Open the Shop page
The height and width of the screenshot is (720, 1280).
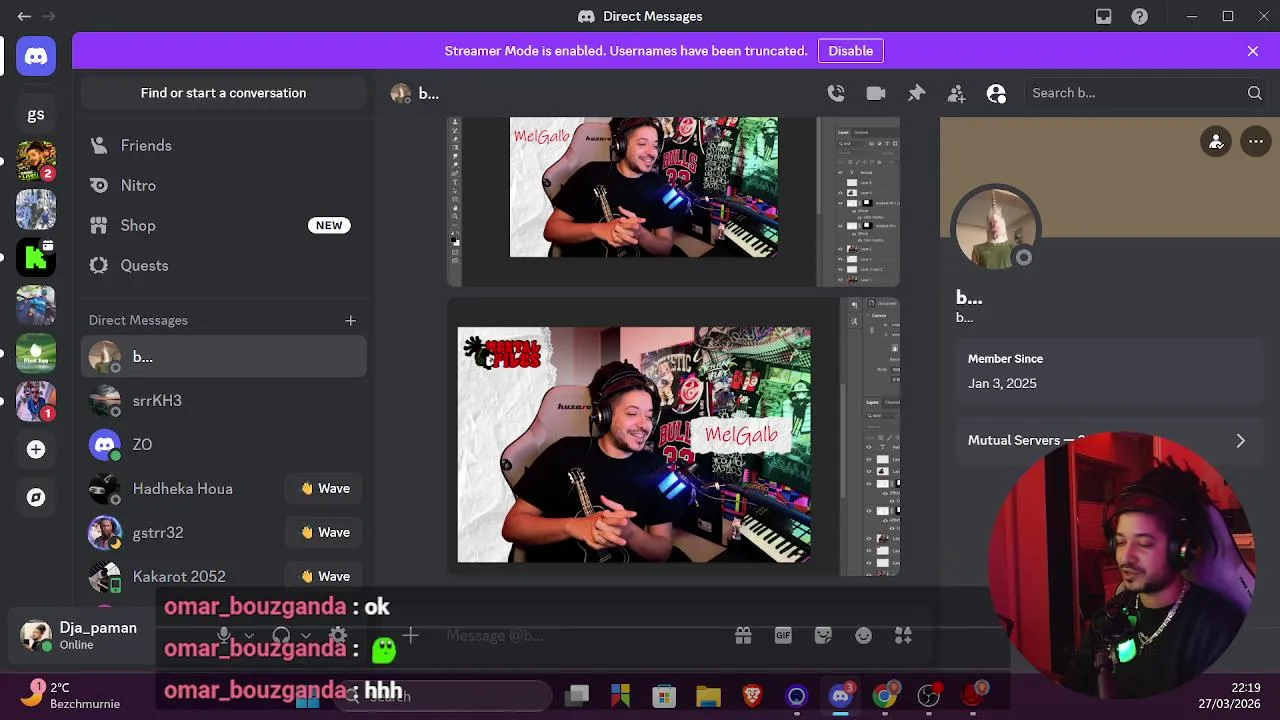[x=224, y=225]
